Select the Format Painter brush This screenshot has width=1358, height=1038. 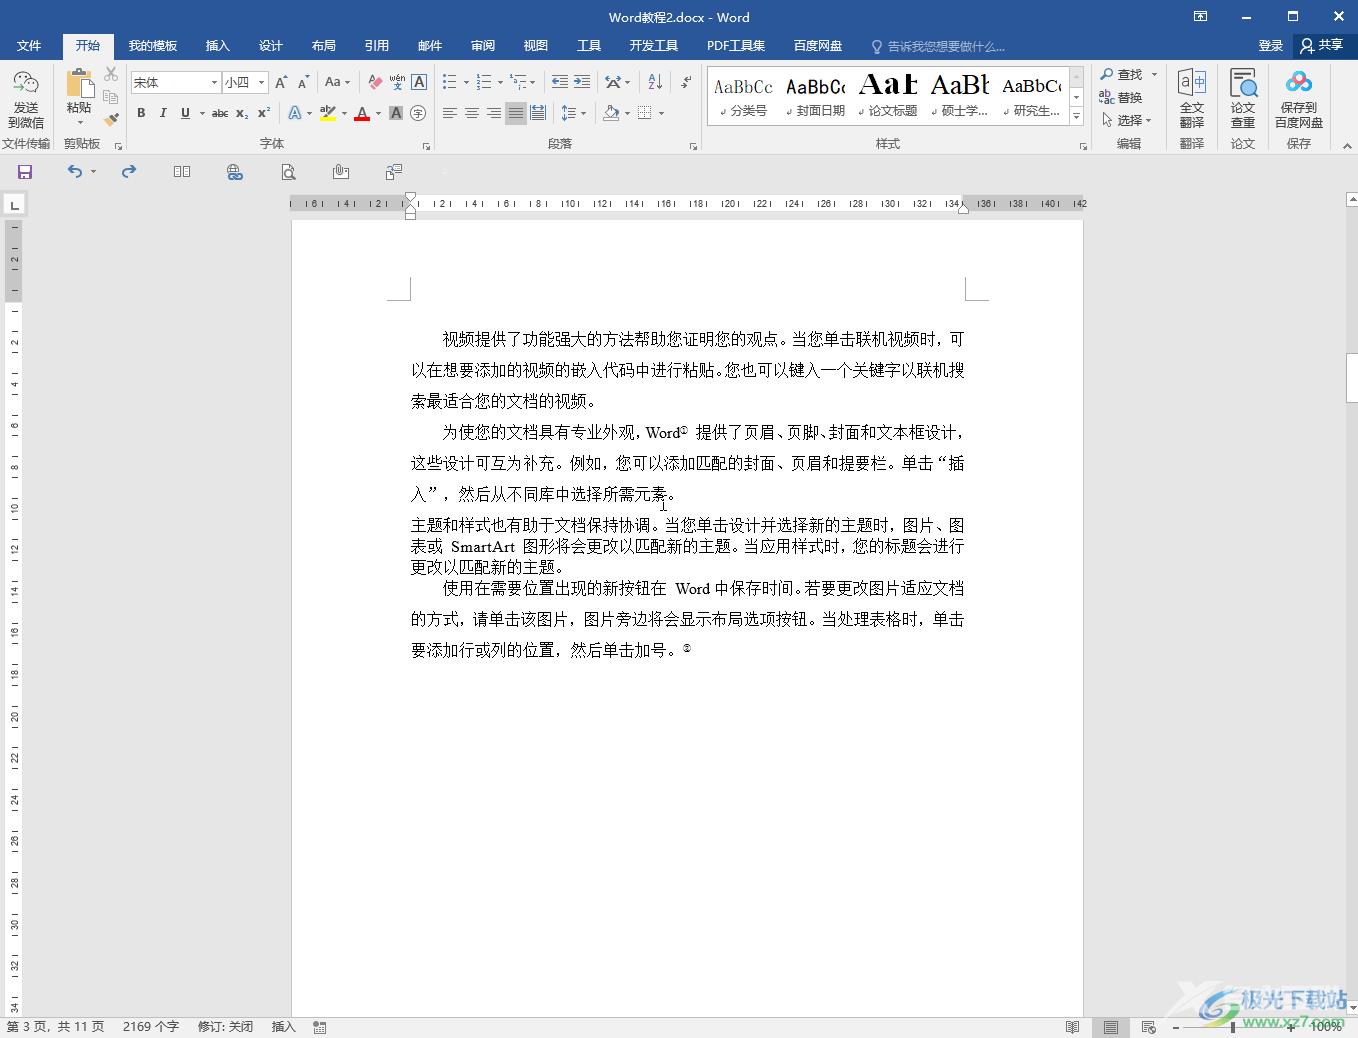pyautogui.click(x=111, y=120)
